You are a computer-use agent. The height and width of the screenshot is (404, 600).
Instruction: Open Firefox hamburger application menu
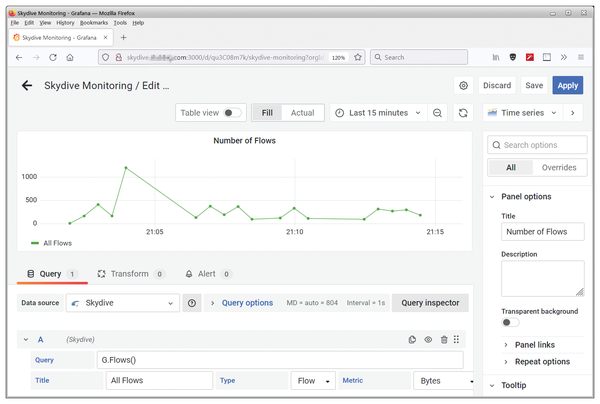581,57
